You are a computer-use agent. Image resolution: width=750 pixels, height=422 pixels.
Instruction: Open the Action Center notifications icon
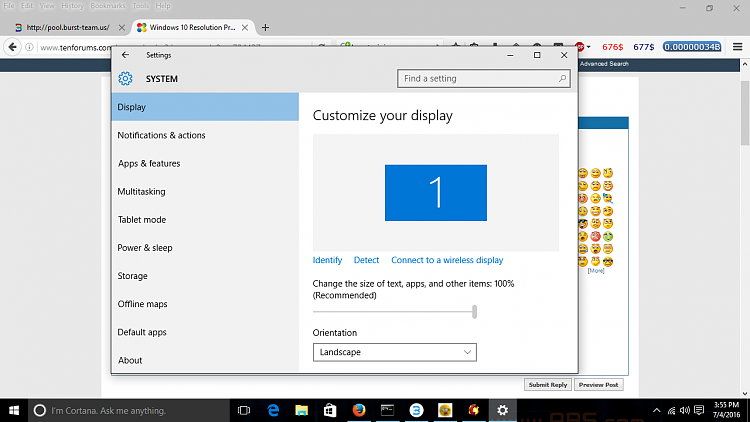[699, 411]
